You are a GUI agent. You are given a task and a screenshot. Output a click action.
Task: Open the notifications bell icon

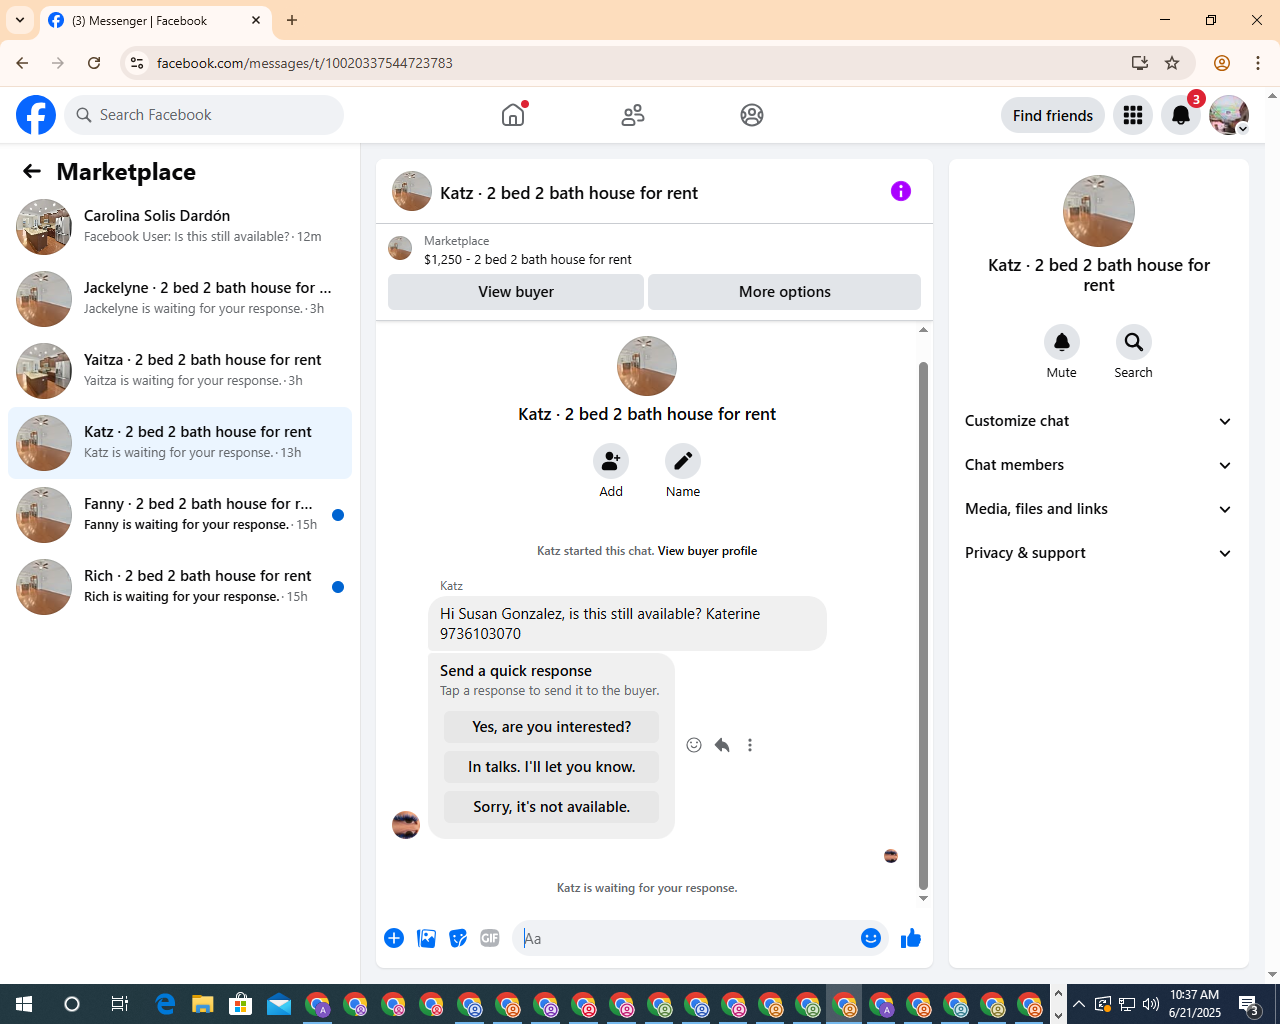pyautogui.click(x=1181, y=115)
